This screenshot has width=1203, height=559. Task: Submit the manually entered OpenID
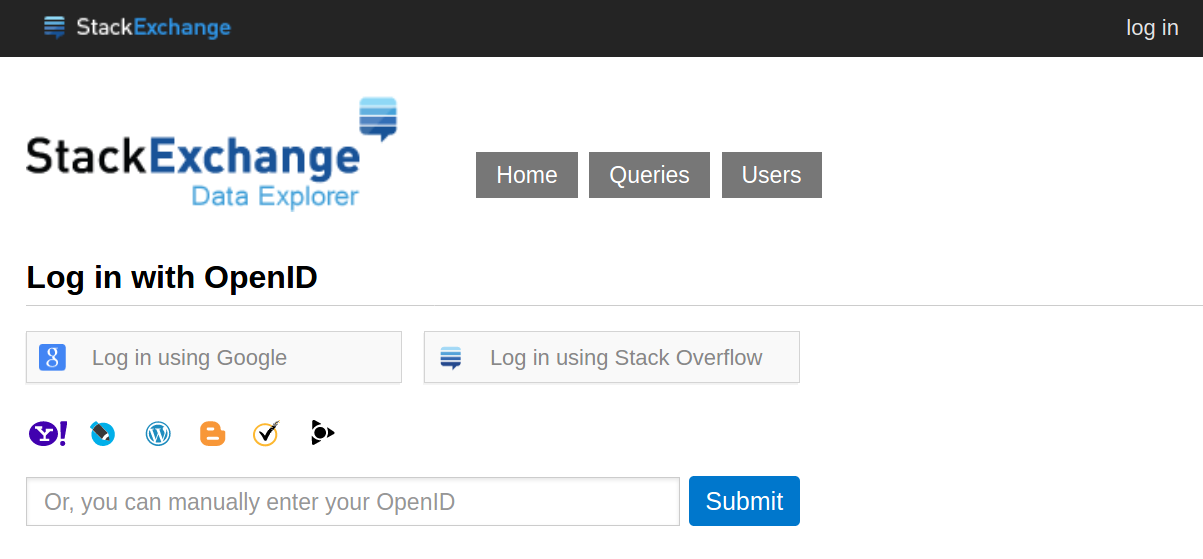click(744, 501)
